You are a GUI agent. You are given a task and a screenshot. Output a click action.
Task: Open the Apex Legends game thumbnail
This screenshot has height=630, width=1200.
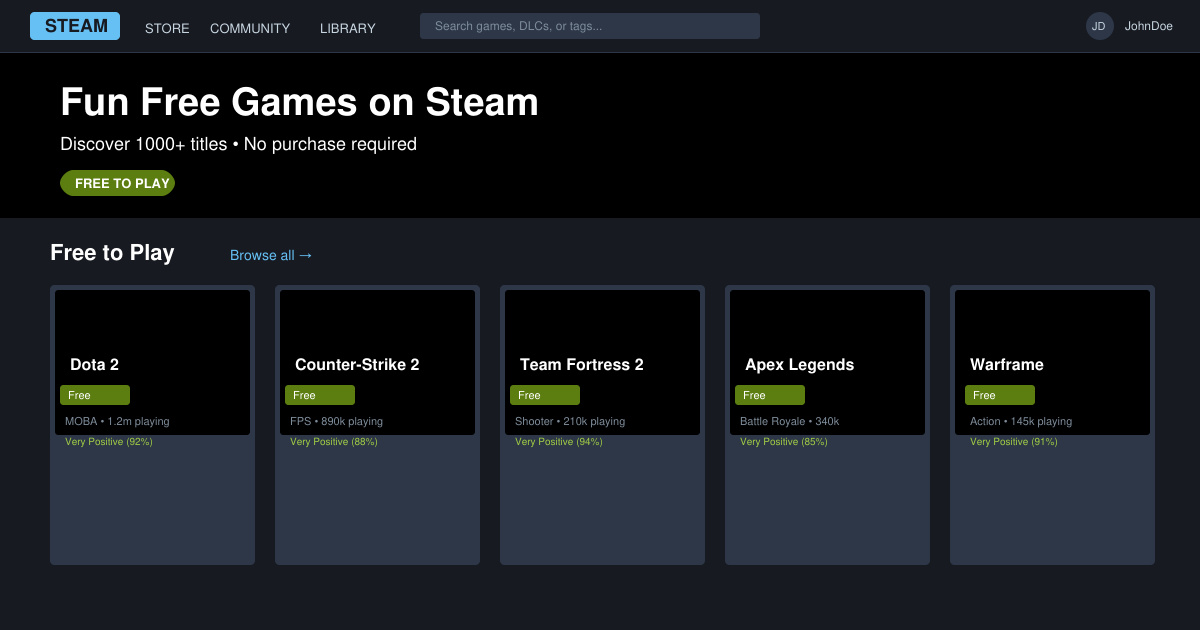(x=827, y=362)
